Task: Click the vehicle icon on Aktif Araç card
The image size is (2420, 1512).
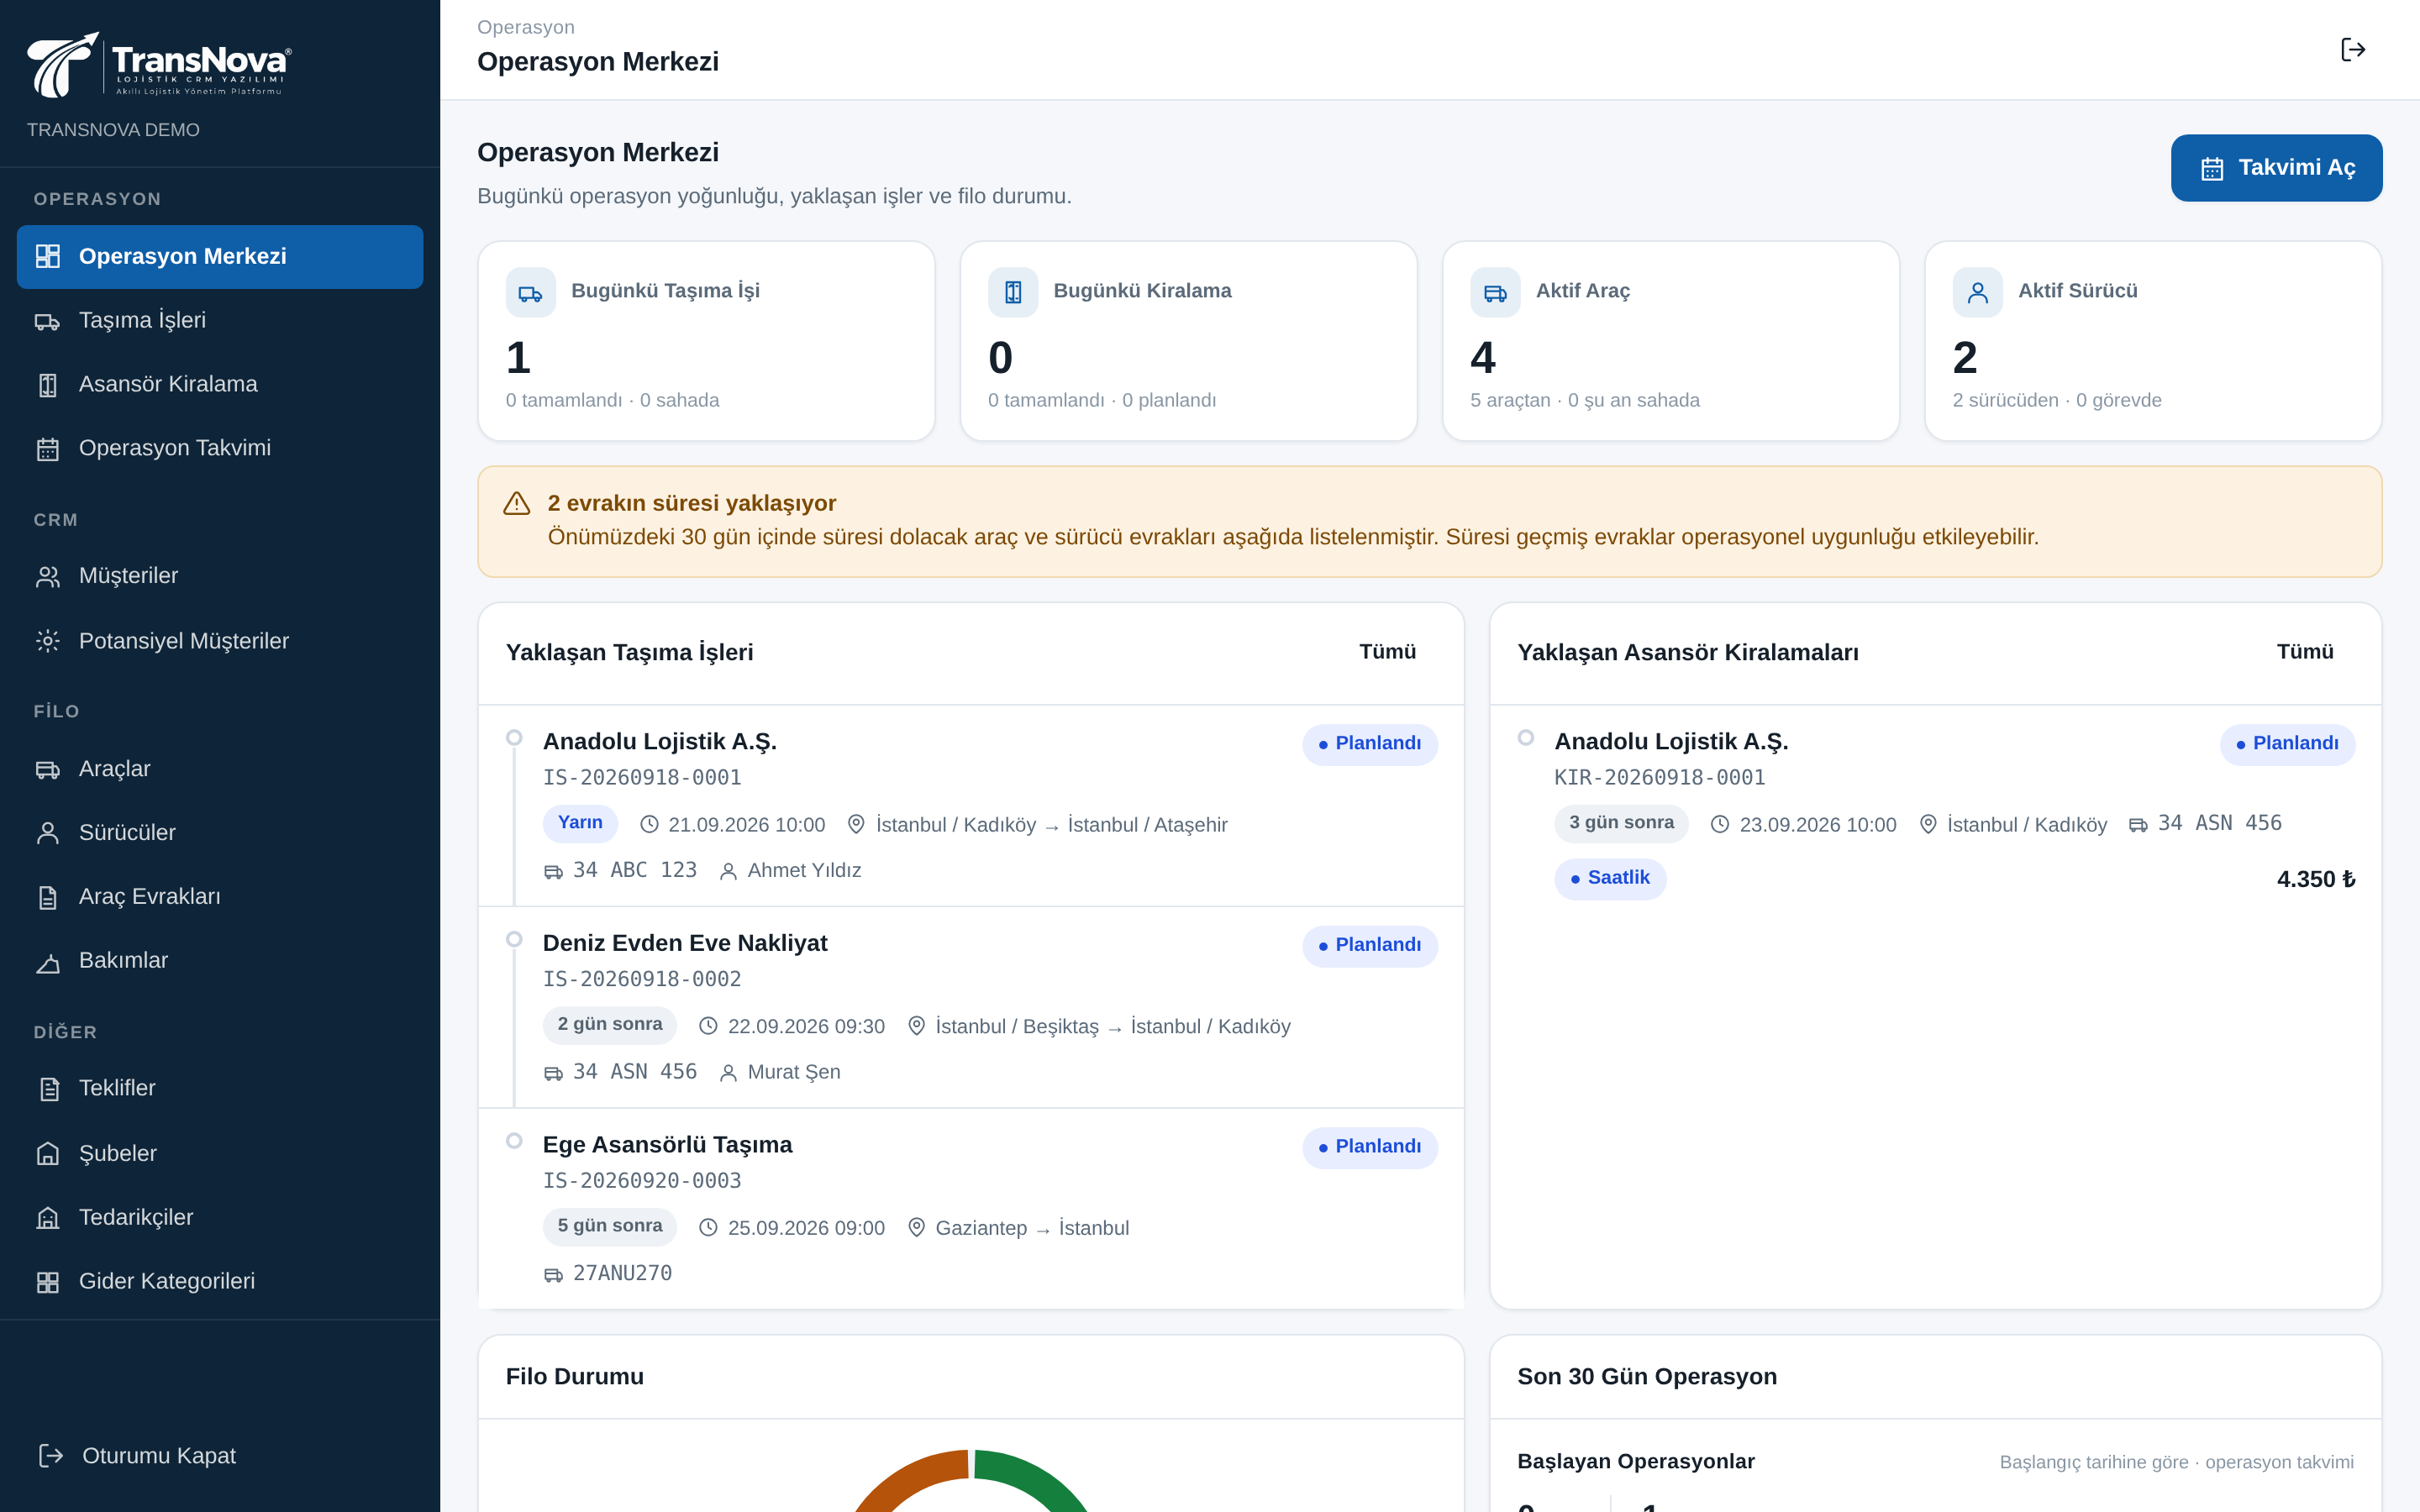Action: click(1495, 293)
